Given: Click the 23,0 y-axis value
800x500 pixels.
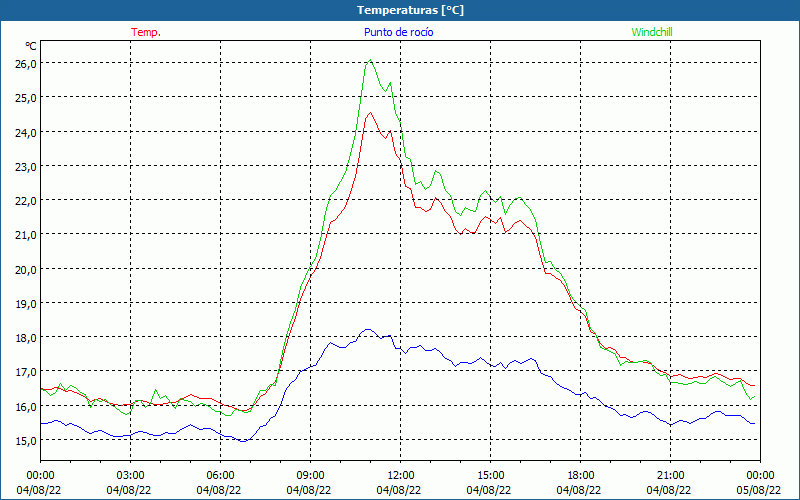Looking at the screenshot, I should tap(27, 166).
